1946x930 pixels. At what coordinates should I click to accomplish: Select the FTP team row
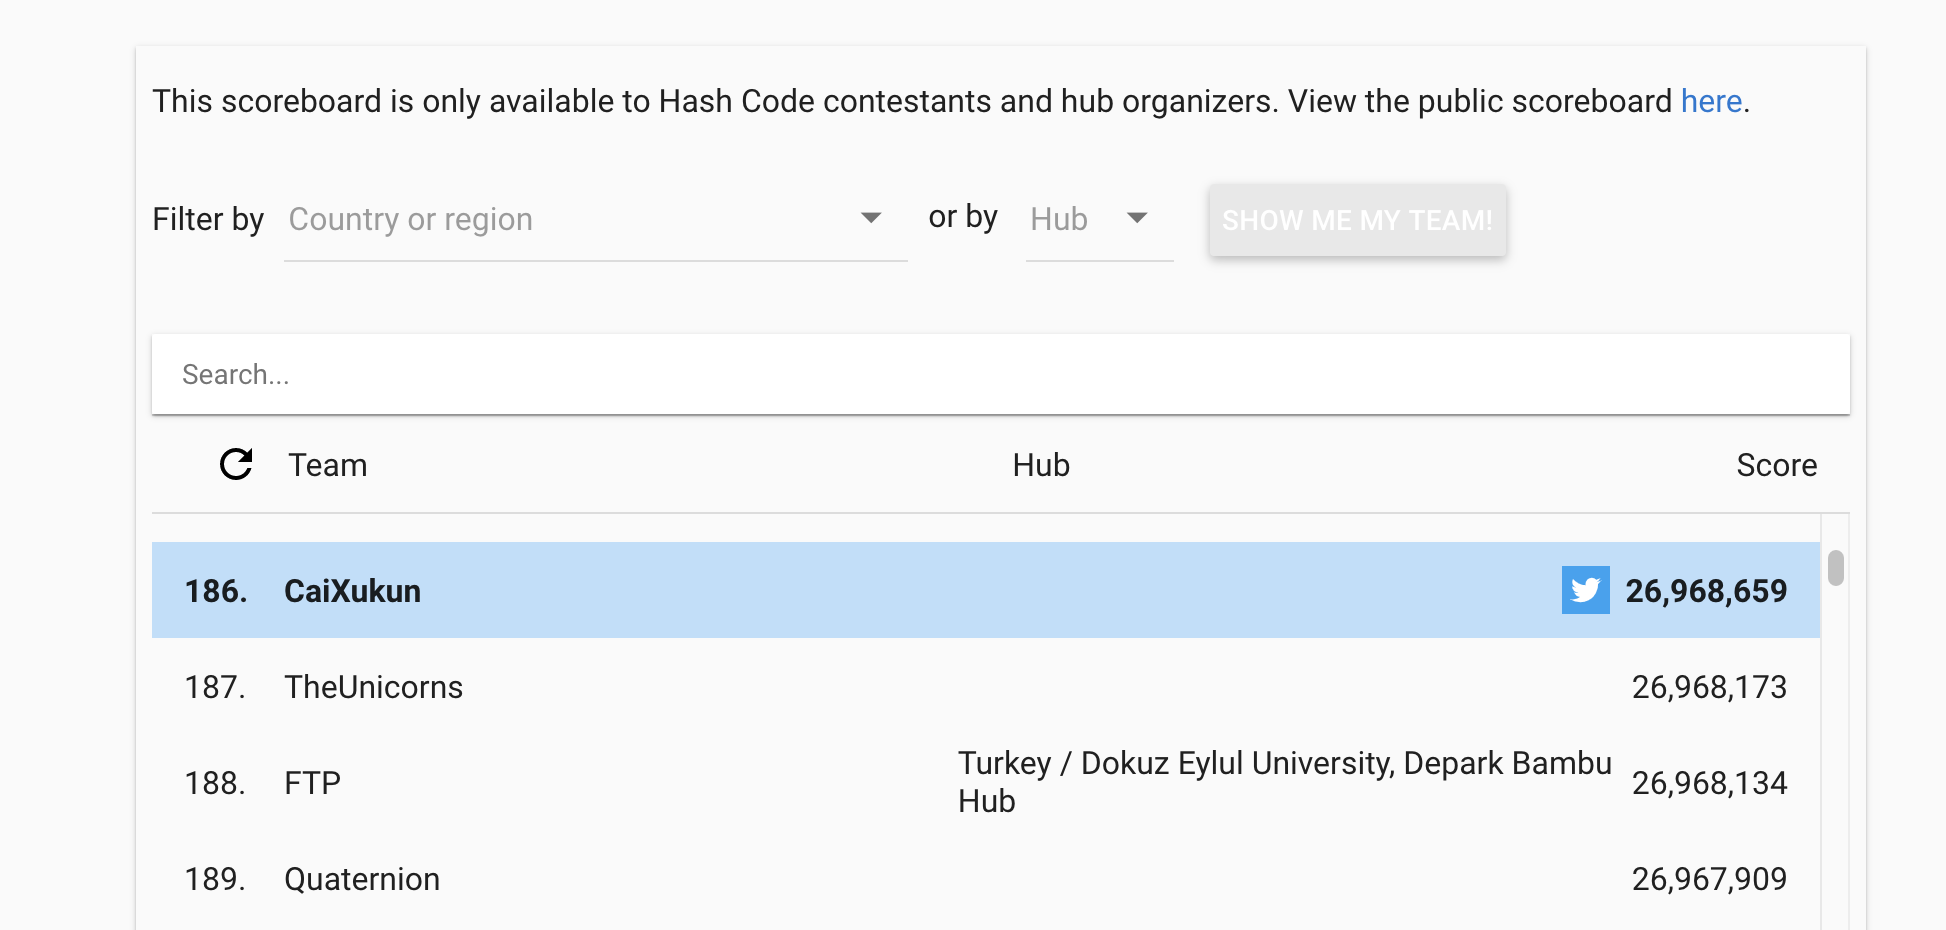pos(986,782)
